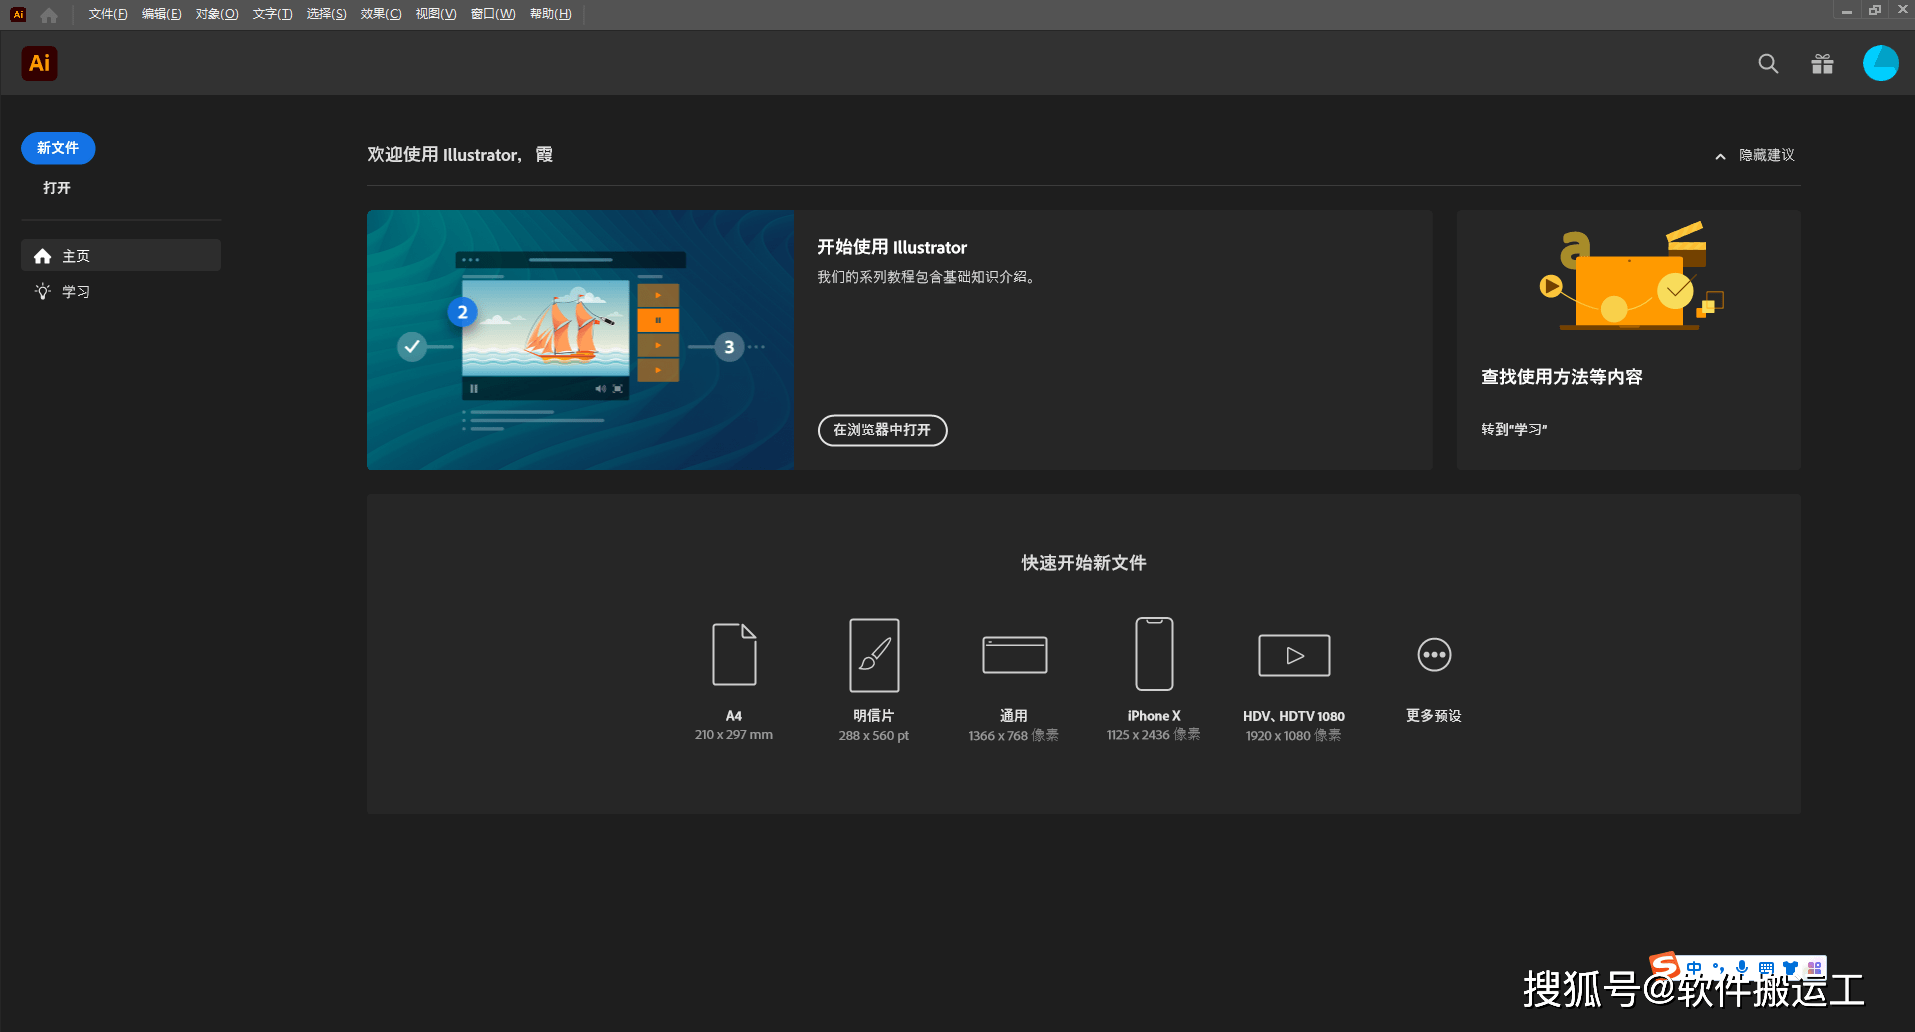Restore the window with the restore button

(x=1875, y=10)
